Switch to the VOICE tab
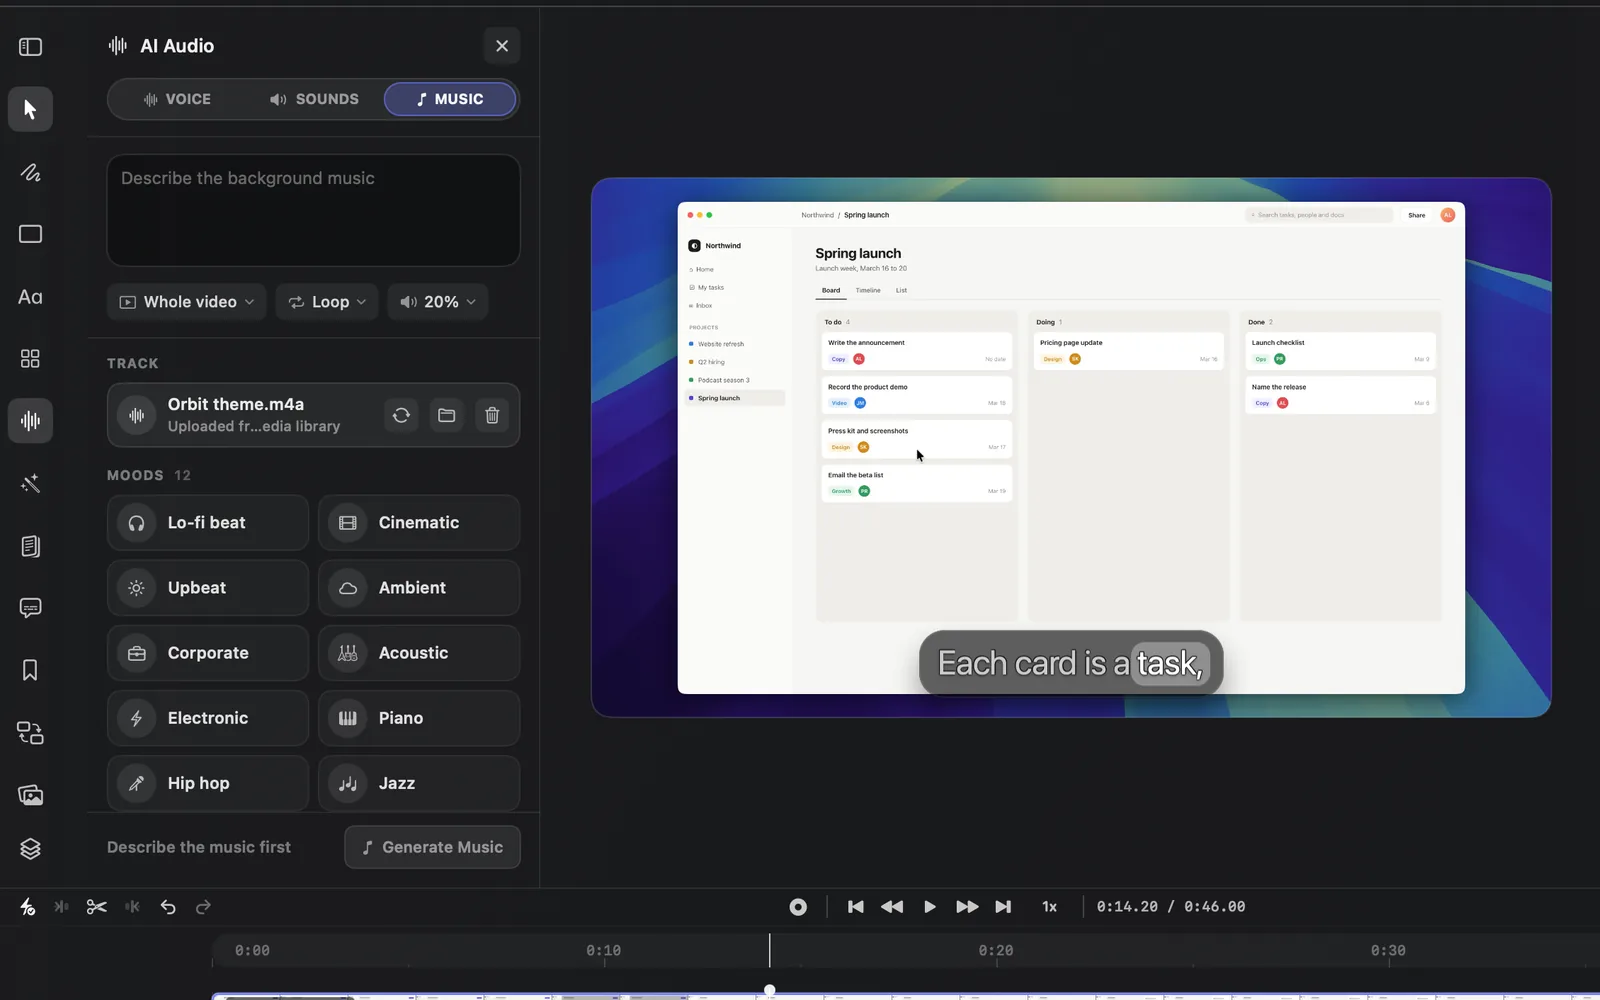Screen dimensions: 1600x1000 point(177,99)
